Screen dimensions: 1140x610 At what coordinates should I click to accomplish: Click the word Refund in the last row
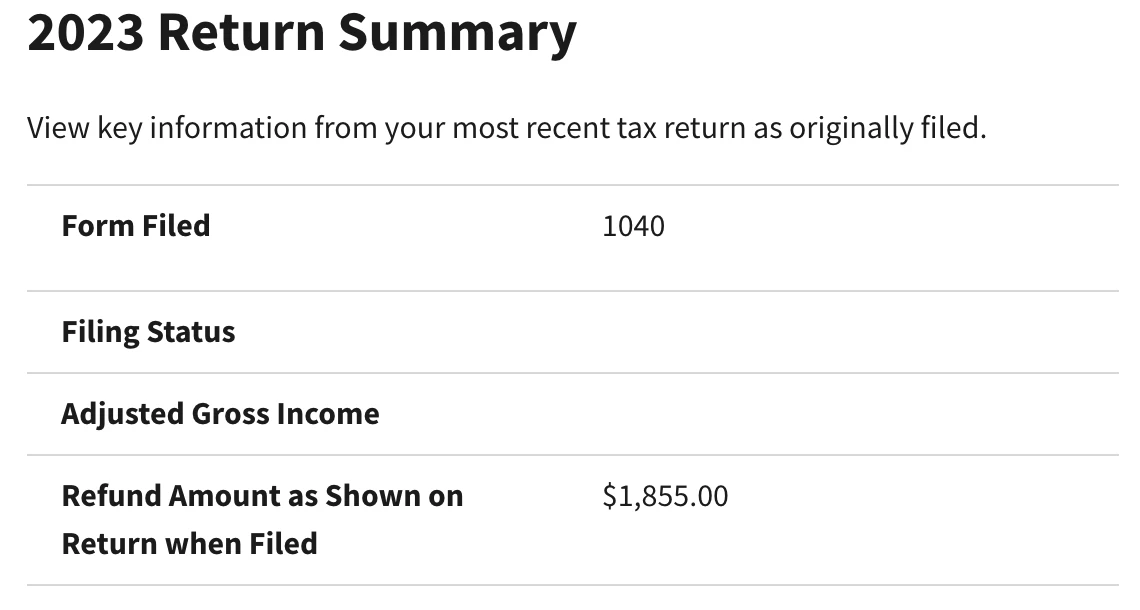[x=111, y=496]
